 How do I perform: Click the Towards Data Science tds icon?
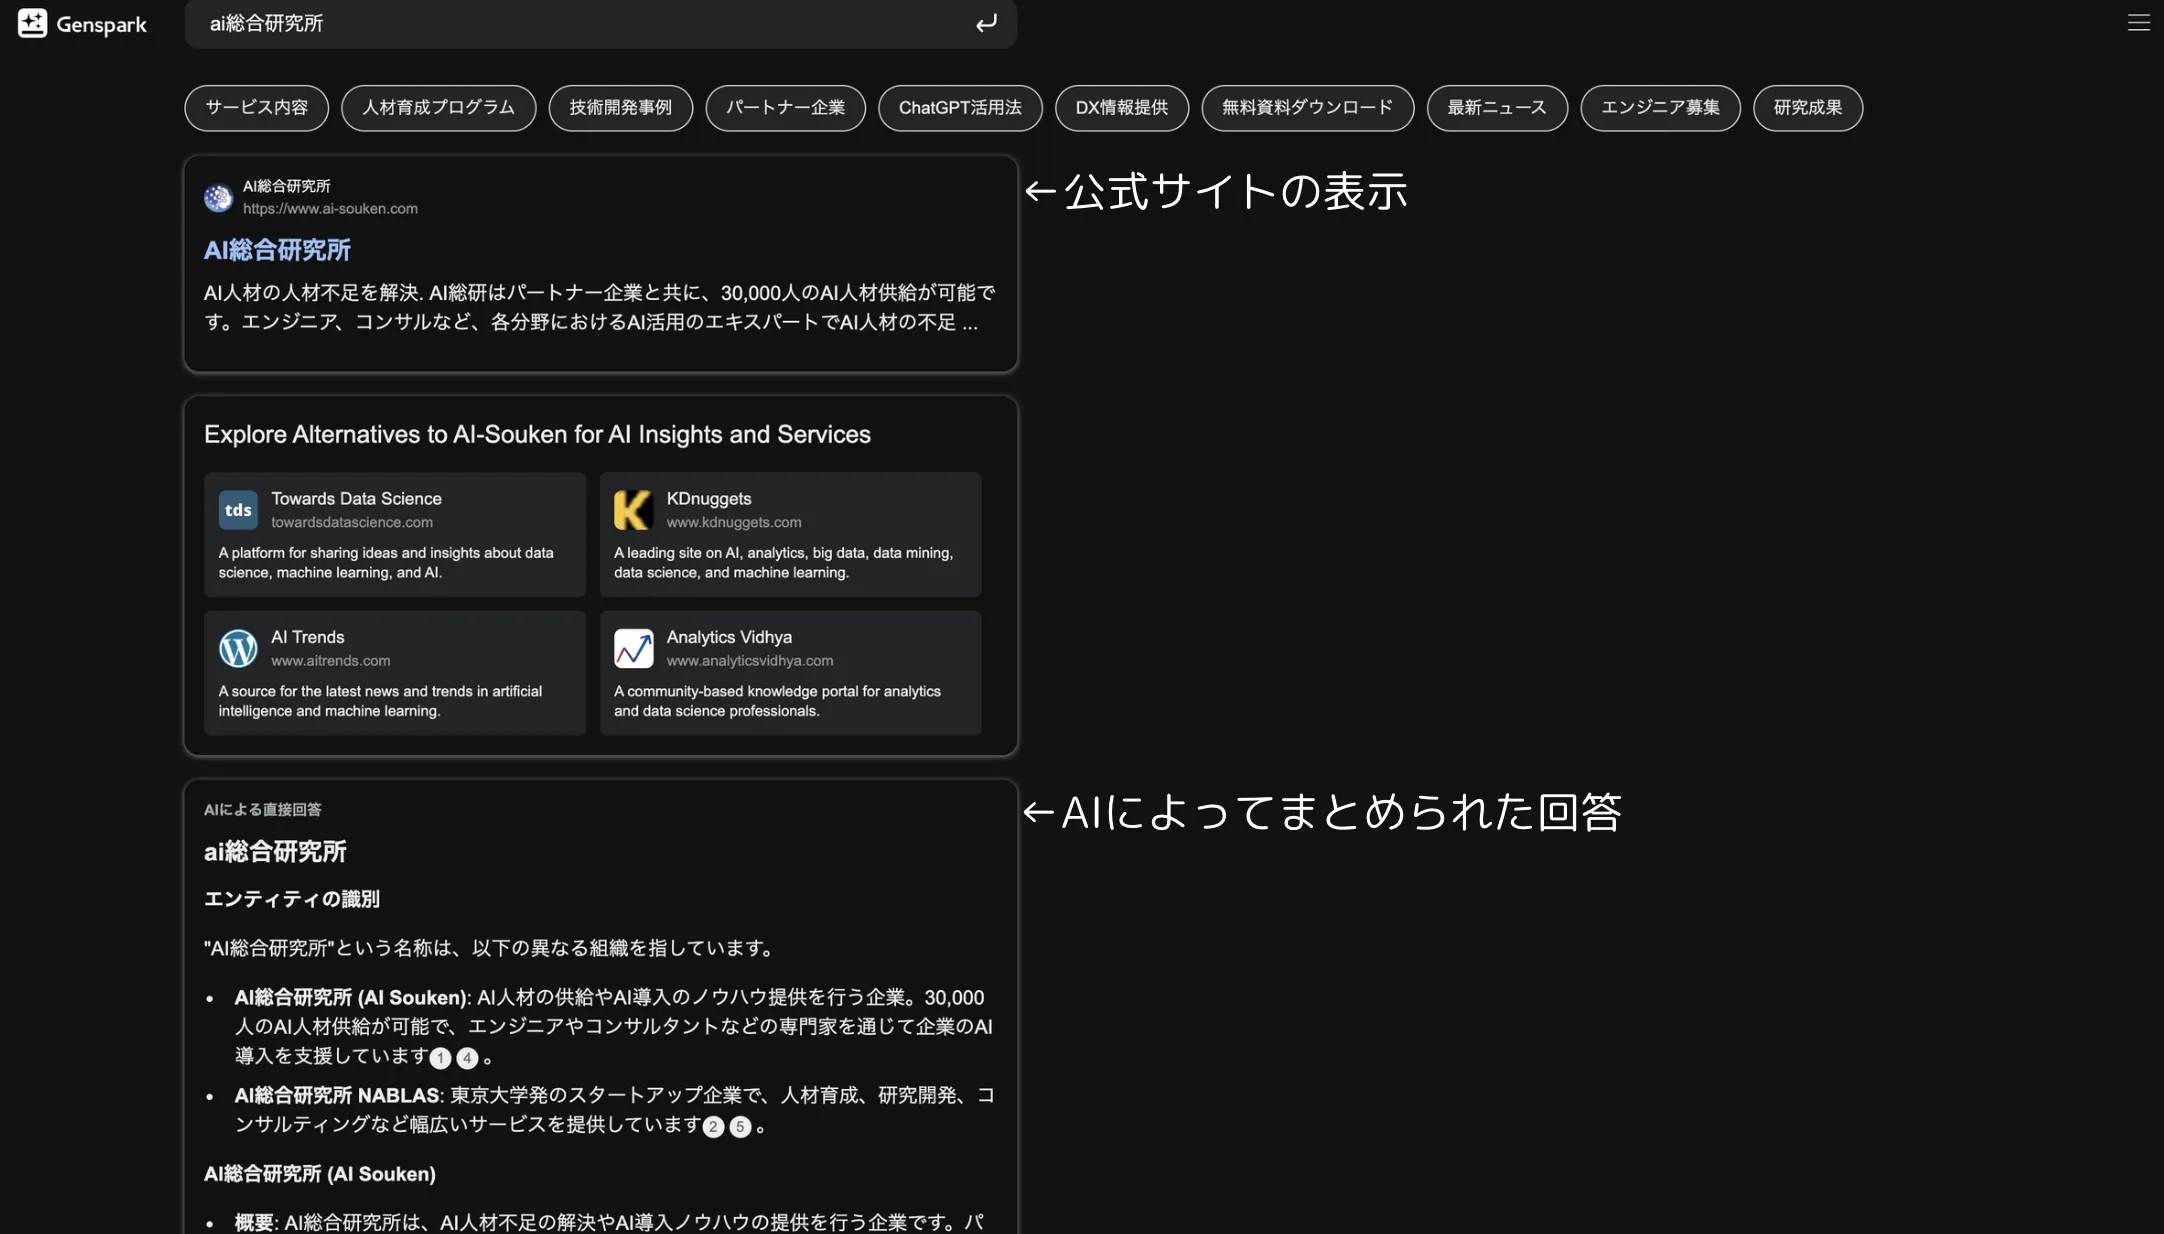point(238,510)
